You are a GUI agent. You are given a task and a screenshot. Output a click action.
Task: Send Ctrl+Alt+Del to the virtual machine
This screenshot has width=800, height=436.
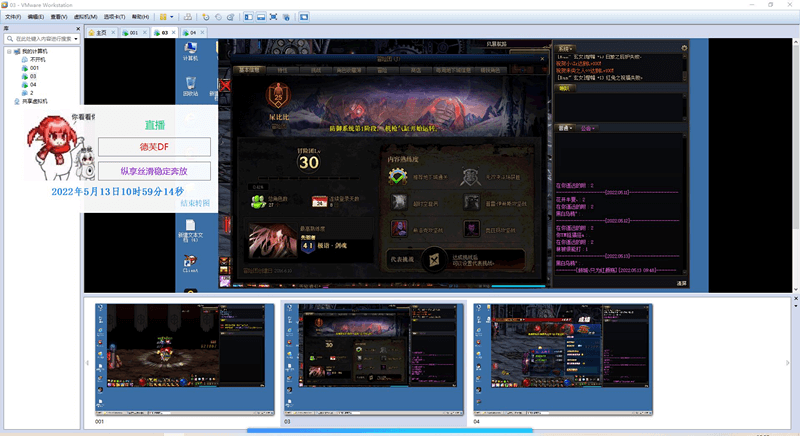coord(188,17)
